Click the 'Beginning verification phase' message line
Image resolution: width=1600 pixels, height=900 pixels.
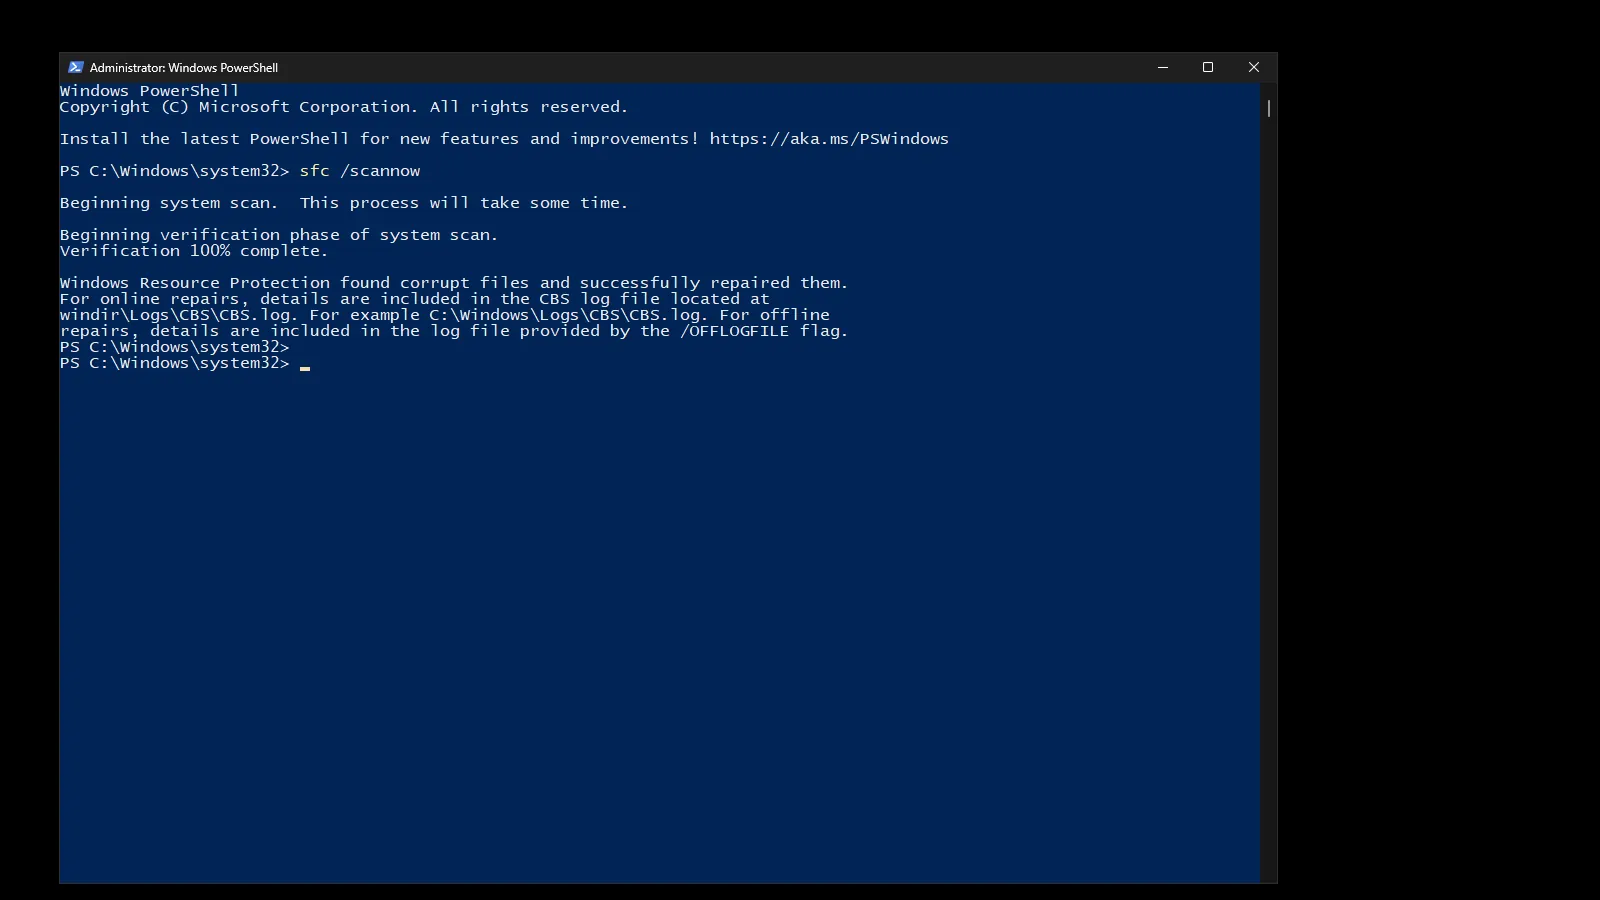pos(278,234)
